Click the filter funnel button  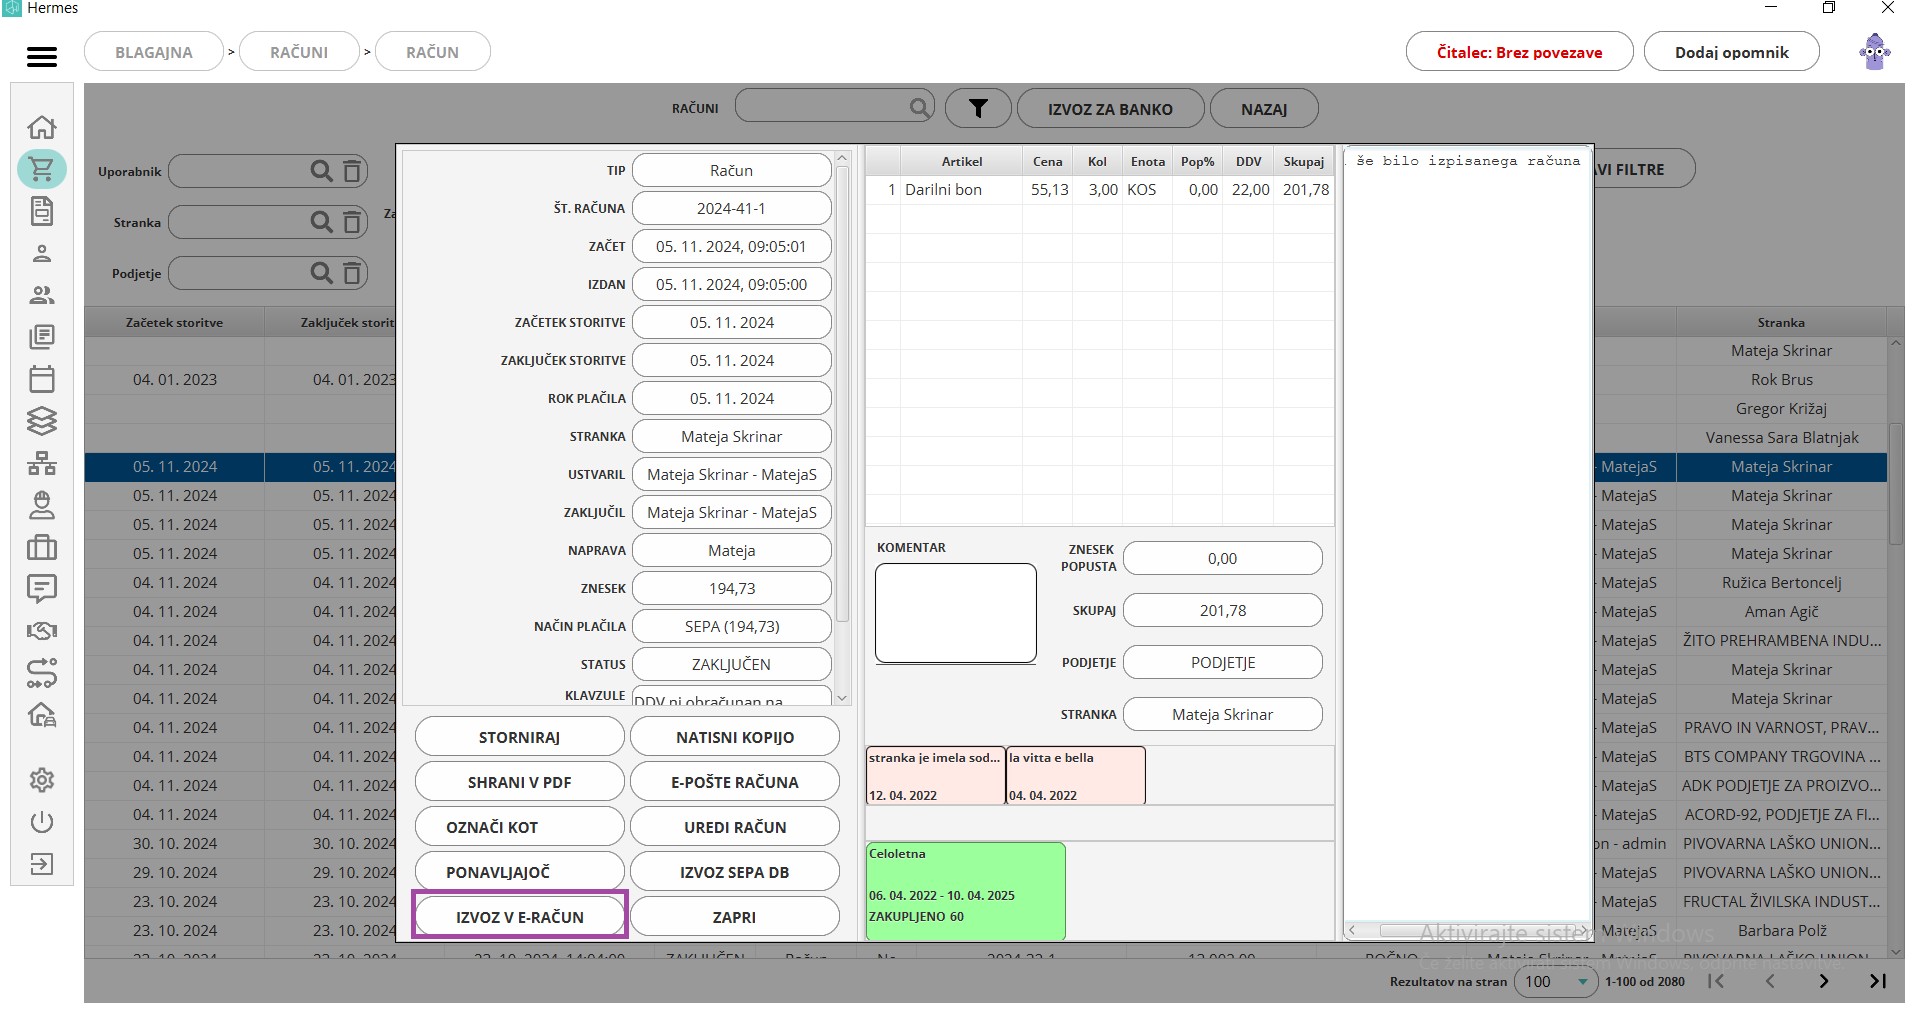pos(978,109)
